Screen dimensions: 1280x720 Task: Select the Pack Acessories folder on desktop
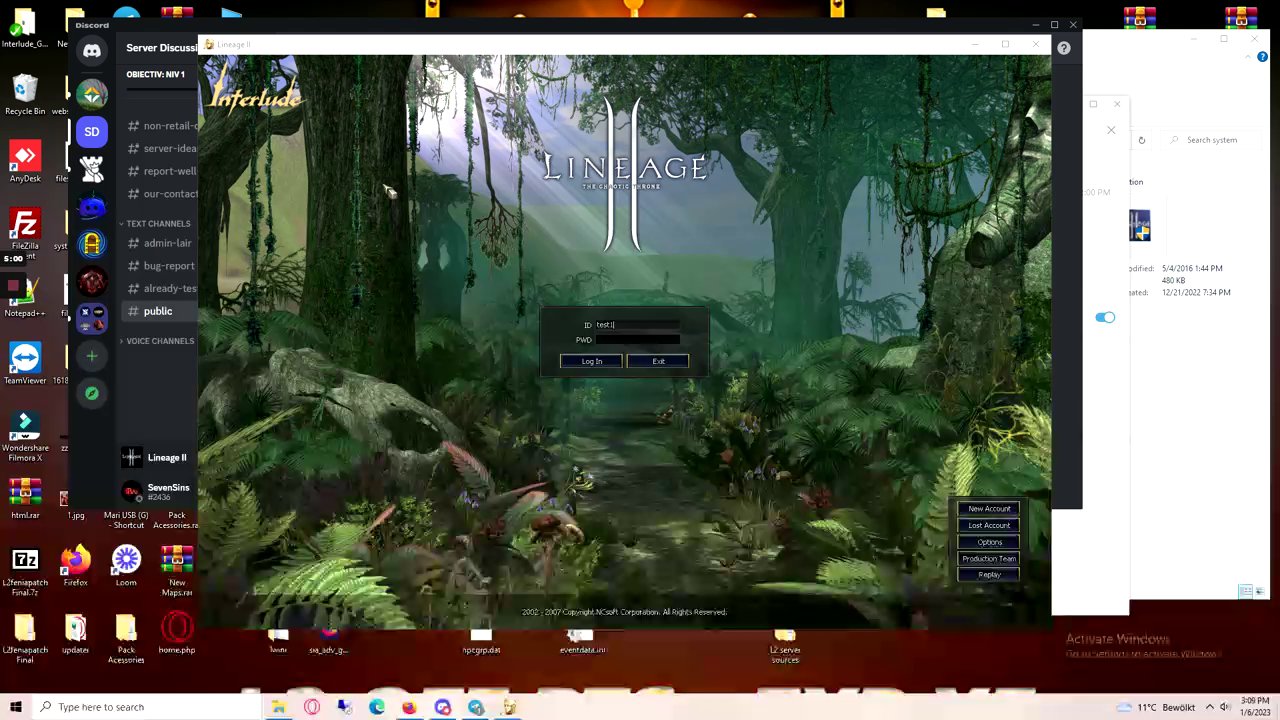(126, 639)
